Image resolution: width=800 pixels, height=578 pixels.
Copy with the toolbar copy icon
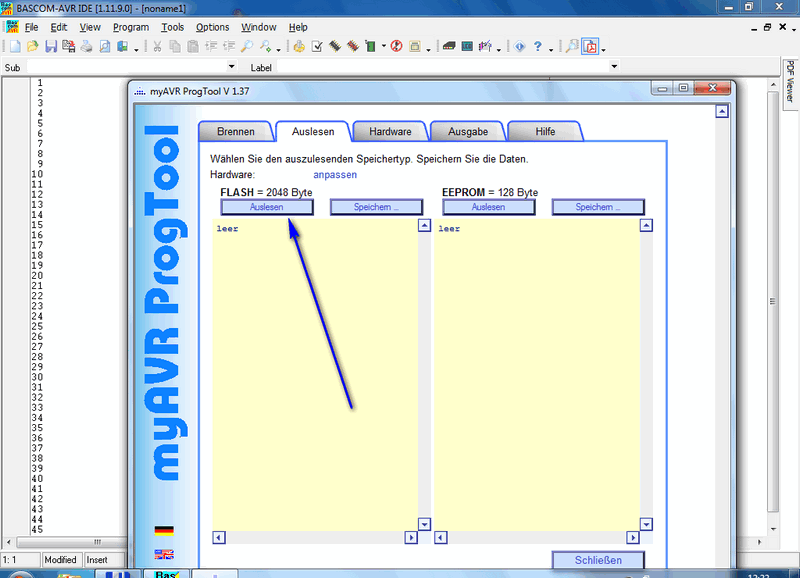click(x=175, y=46)
